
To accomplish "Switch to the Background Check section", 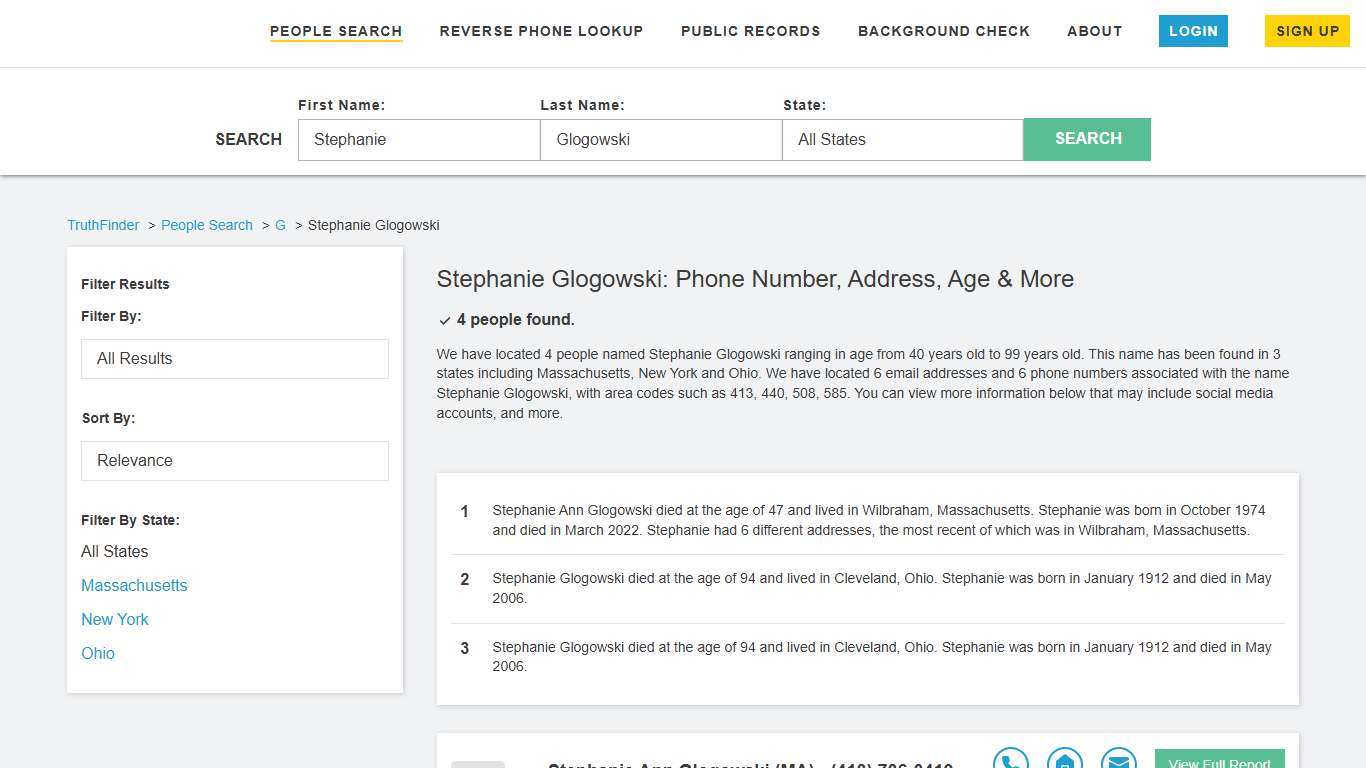I will pos(943,31).
